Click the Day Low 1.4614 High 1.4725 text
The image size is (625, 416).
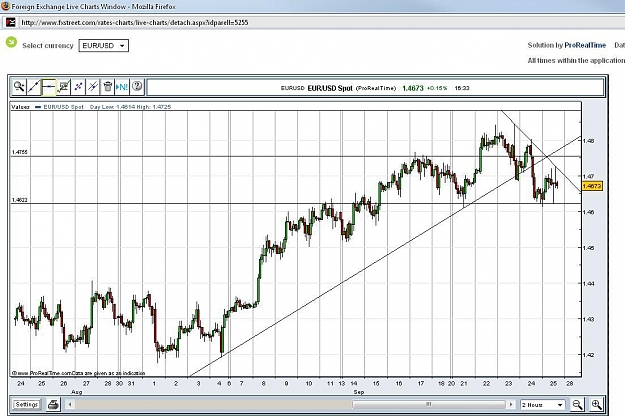point(130,107)
